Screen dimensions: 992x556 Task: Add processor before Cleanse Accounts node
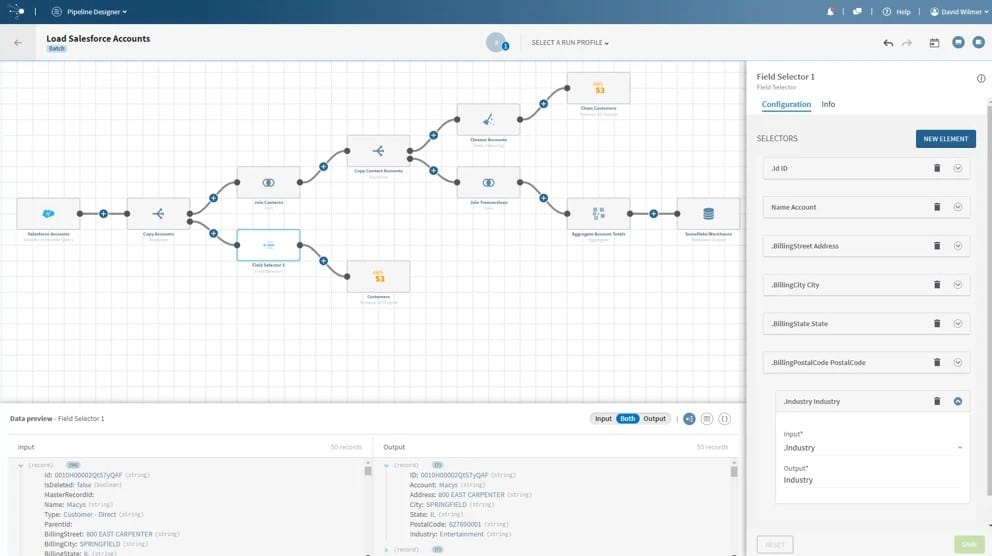pos(433,135)
